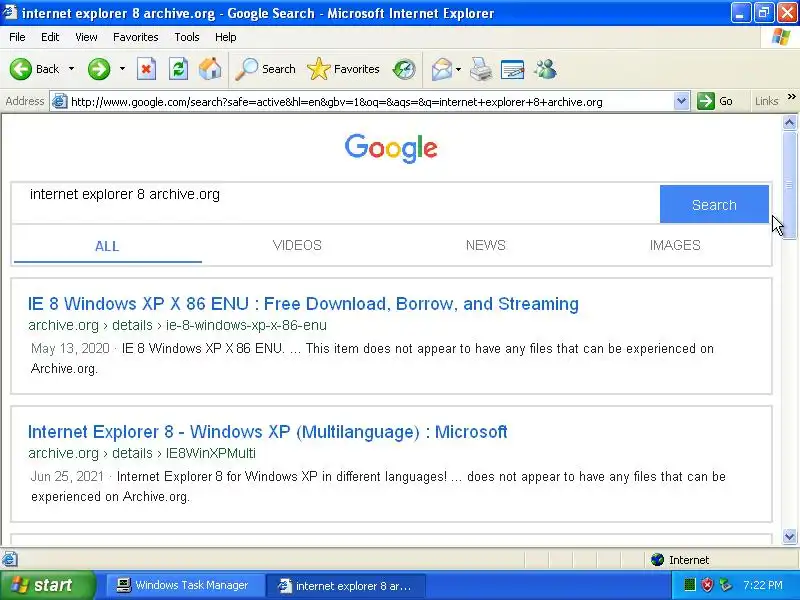Click the IE8WinXPMulti breadcrumb text

[211, 453]
